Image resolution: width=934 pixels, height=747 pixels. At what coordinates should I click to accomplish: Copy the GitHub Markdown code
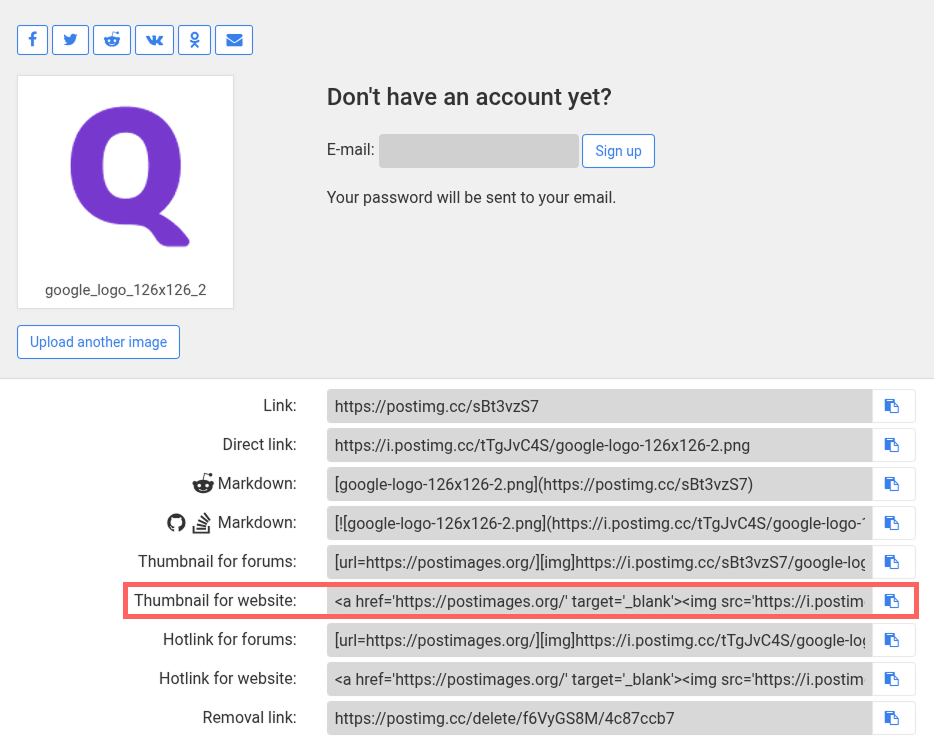point(893,523)
